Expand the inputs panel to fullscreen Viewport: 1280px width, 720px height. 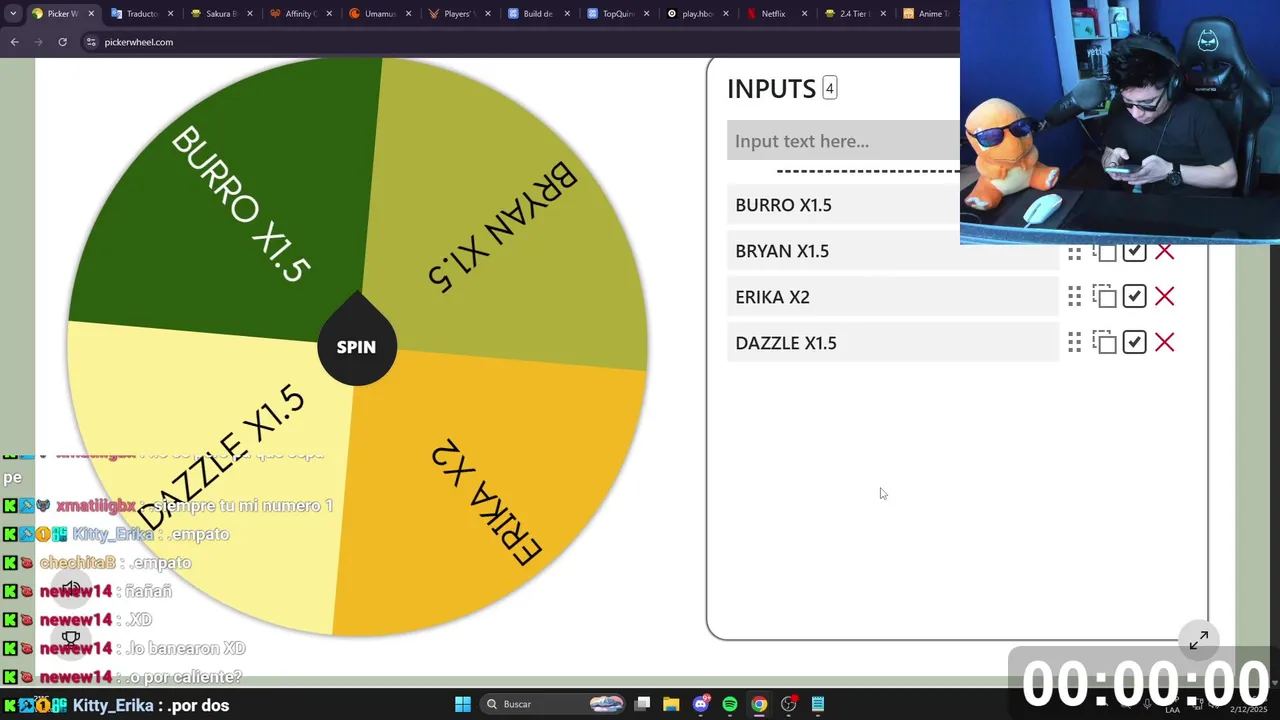click(x=1198, y=640)
